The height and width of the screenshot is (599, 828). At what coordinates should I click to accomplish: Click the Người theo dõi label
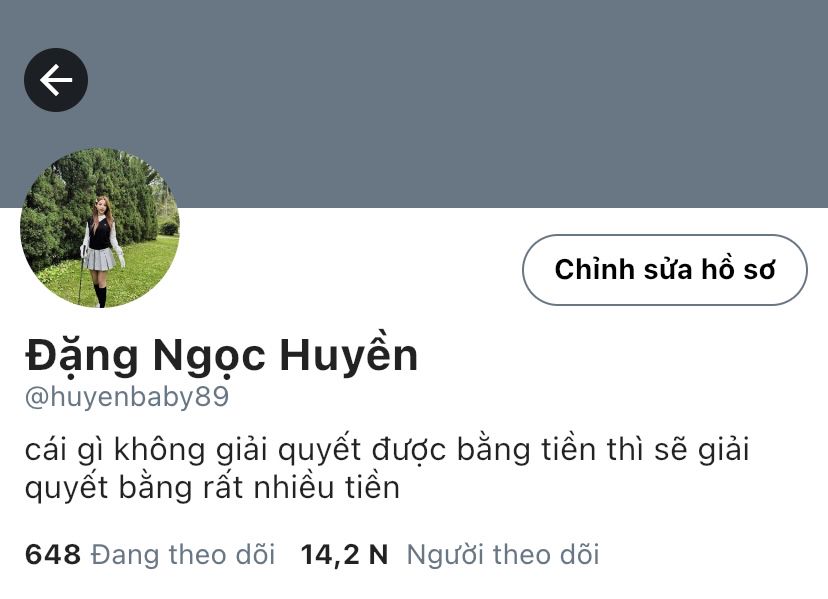coord(503,555)
